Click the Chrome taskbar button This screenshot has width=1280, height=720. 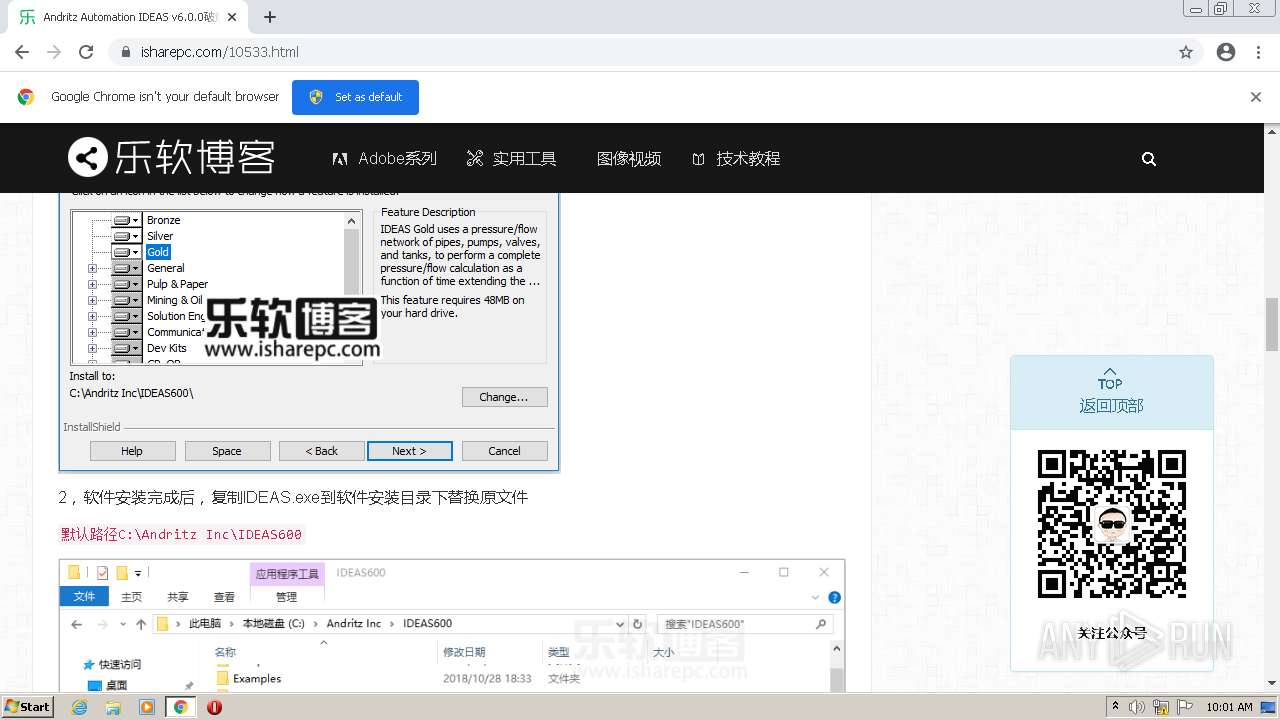click(181, 707)
